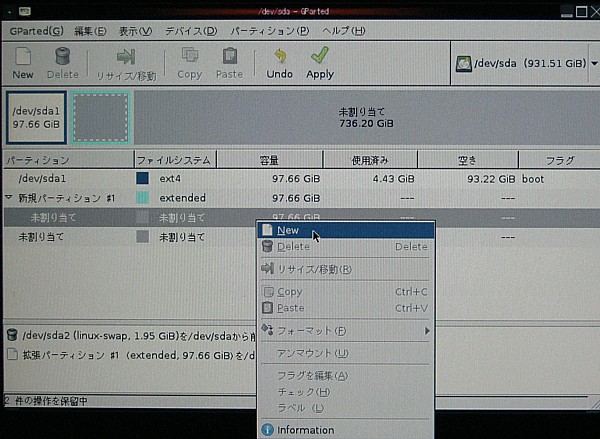
Task: Choose リサイズ/移動(R) in context menu
Action: 346,269
